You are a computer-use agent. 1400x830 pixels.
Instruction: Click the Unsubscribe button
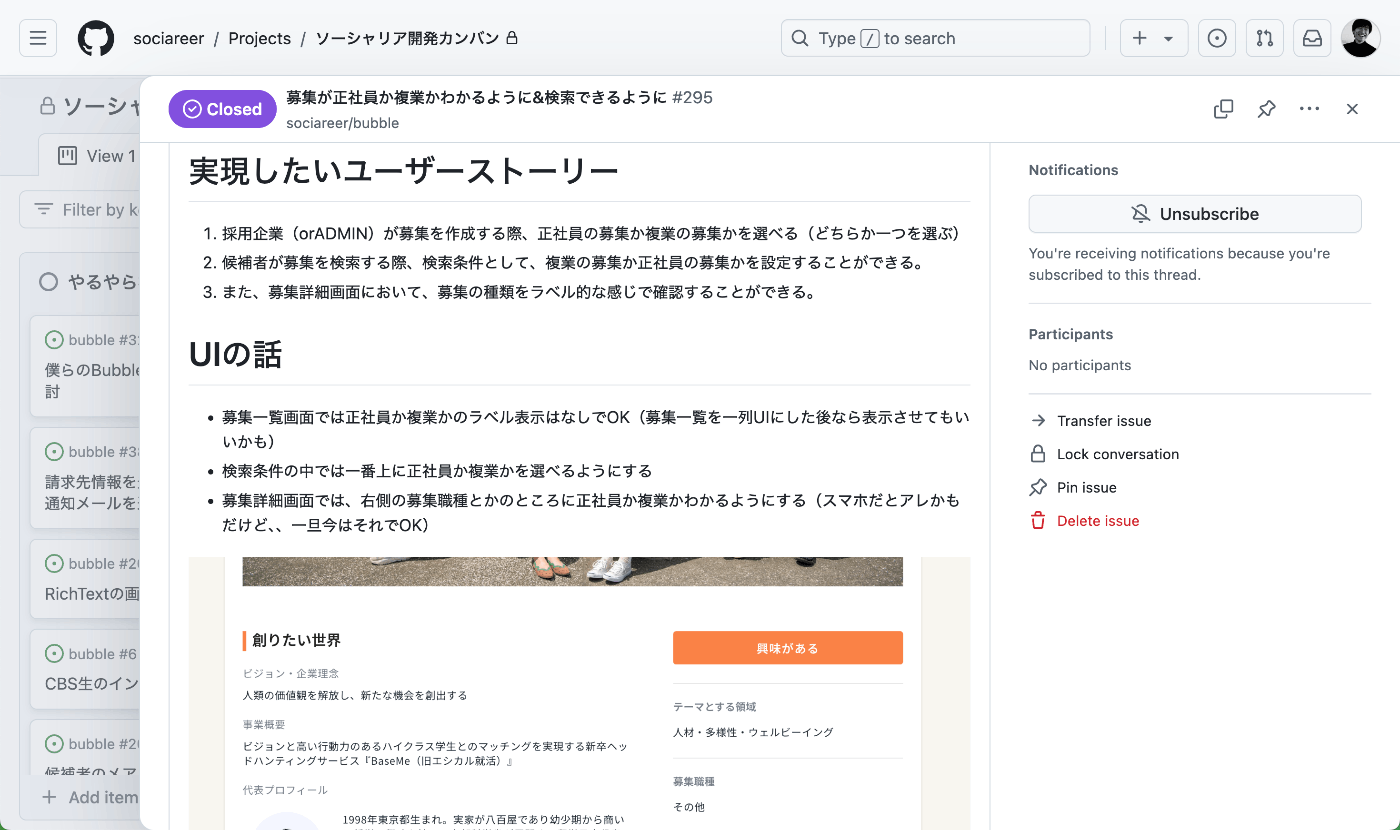tap(1195, 214)
